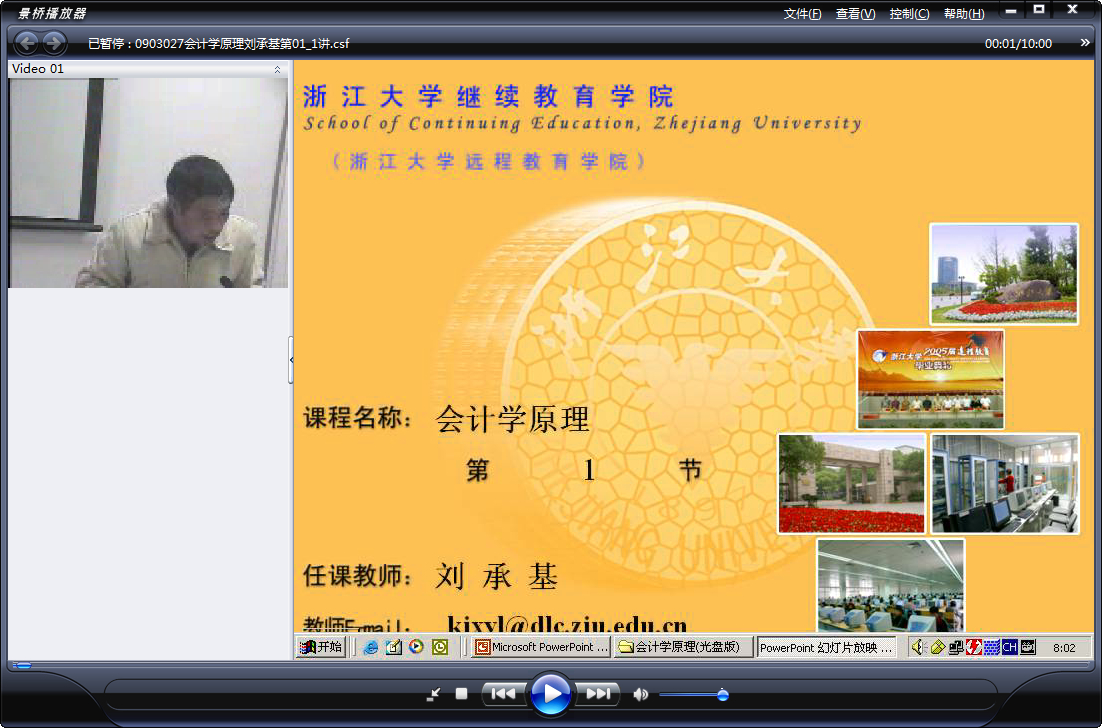Viewport: 1102px width, 728px height.
Task: Click the 景桥播放器 window title
Action: tap(52, 13)
